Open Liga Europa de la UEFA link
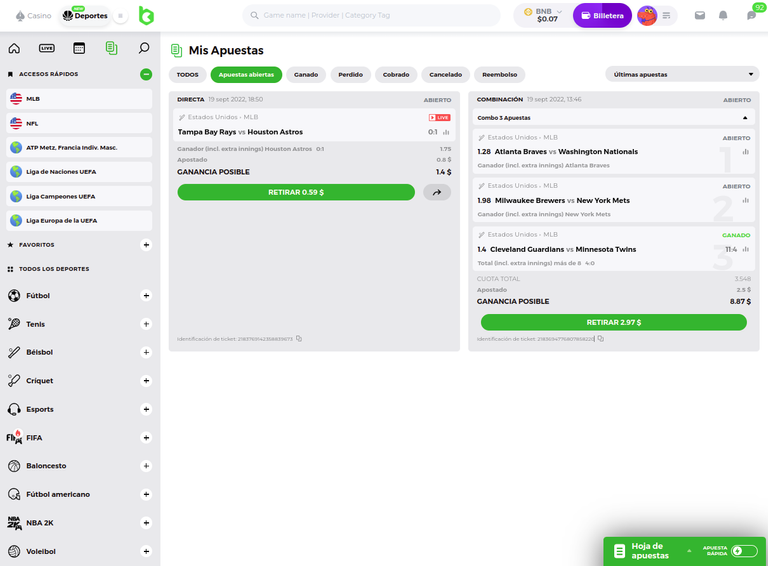This screenshot has height=566, width=768. click(x=79, y=221)
